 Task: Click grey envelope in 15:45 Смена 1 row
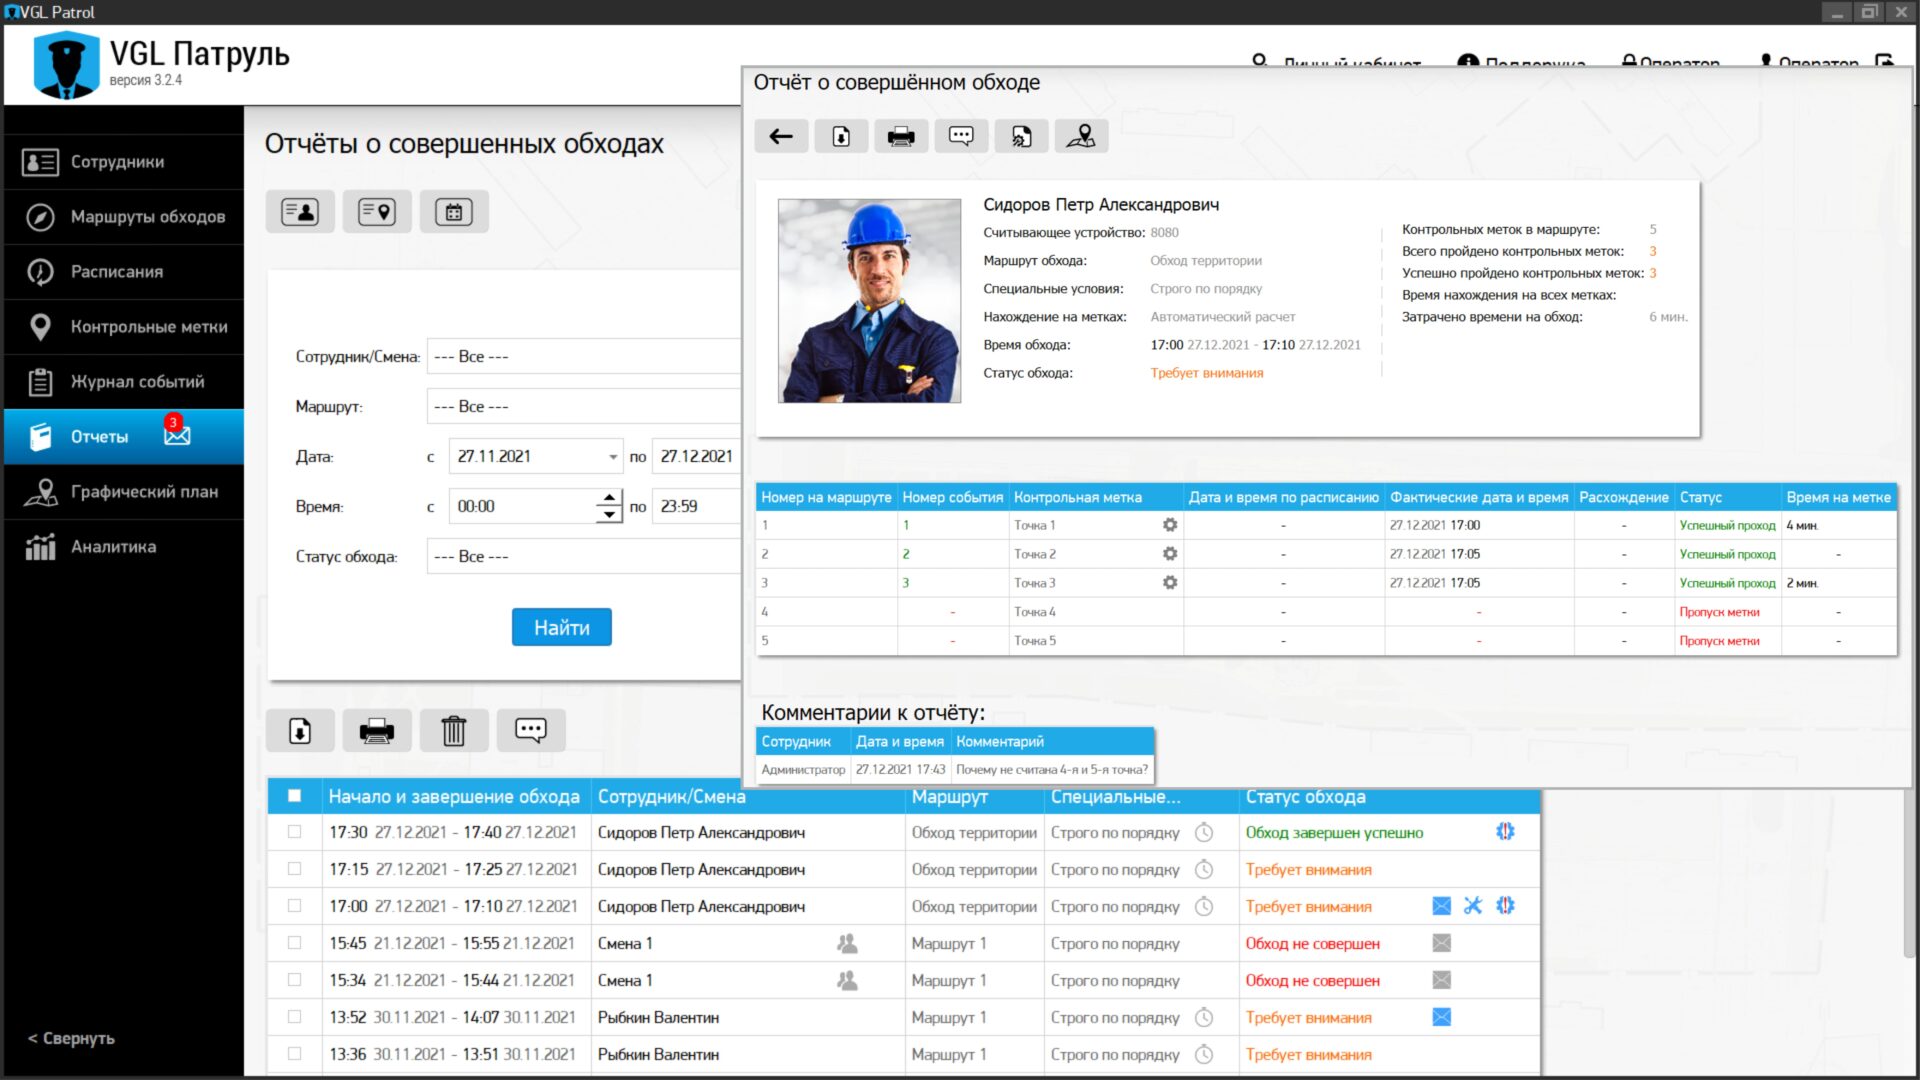pos(1441,943)
